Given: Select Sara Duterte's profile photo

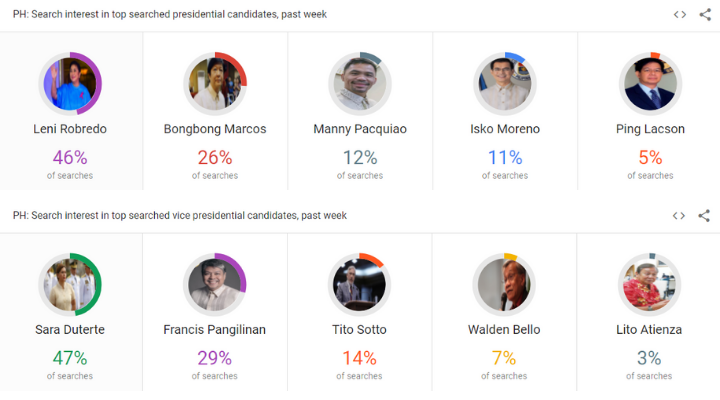Looking at the screenshot, I should tap(70, 284).
